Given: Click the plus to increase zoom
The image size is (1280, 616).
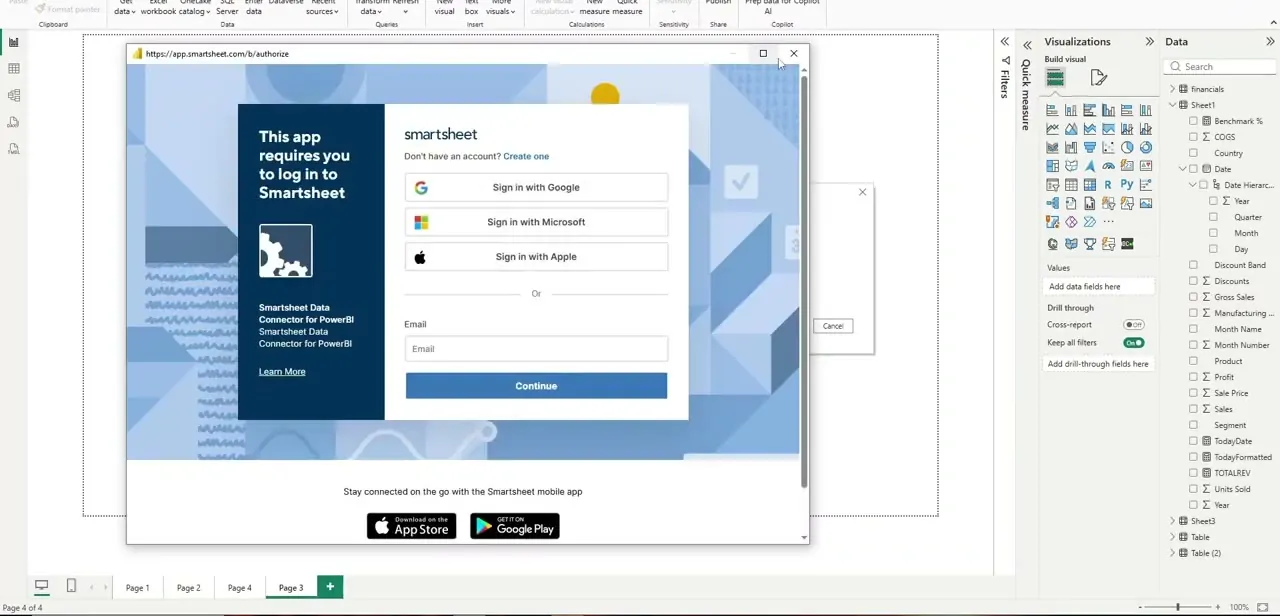Looking at the screenshot, I should pyautogui.click(x=1217, y=607).
